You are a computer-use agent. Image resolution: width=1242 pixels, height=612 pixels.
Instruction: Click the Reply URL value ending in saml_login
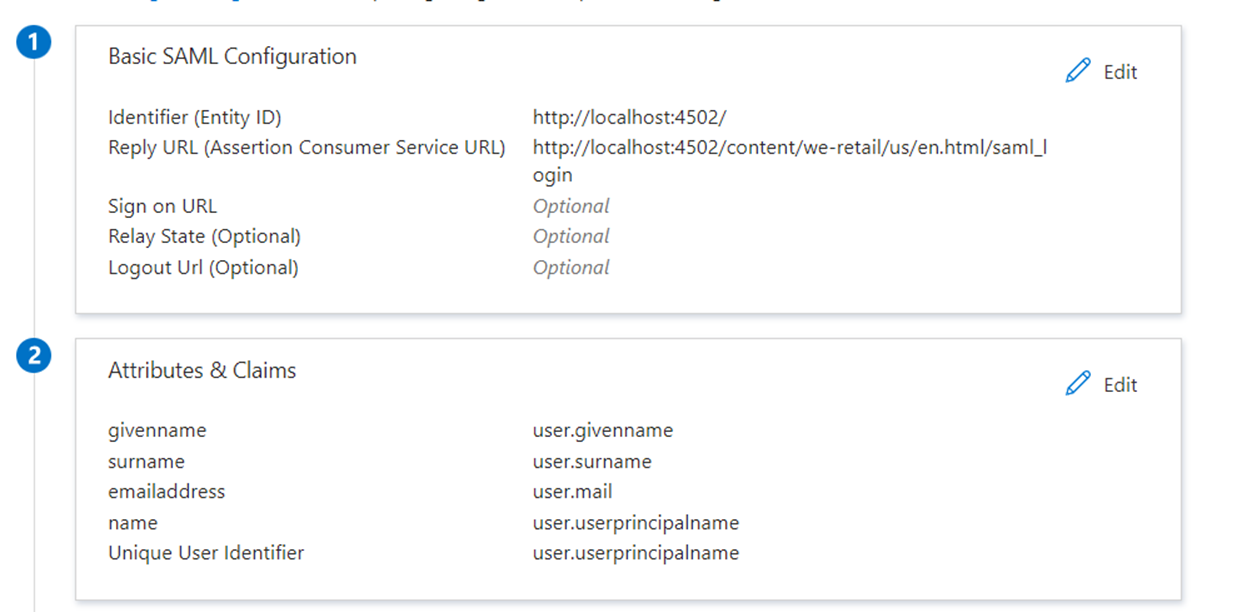coord(789,148)
